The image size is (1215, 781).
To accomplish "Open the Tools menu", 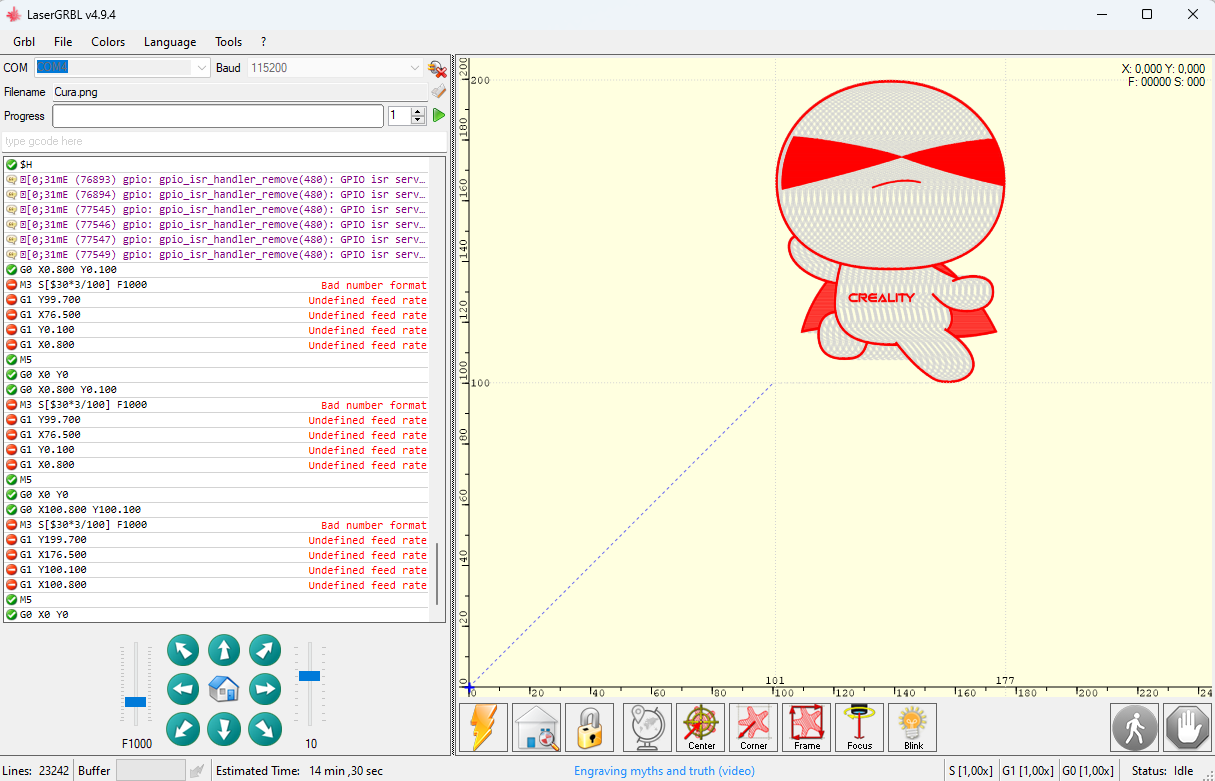I will pos(229,42).
